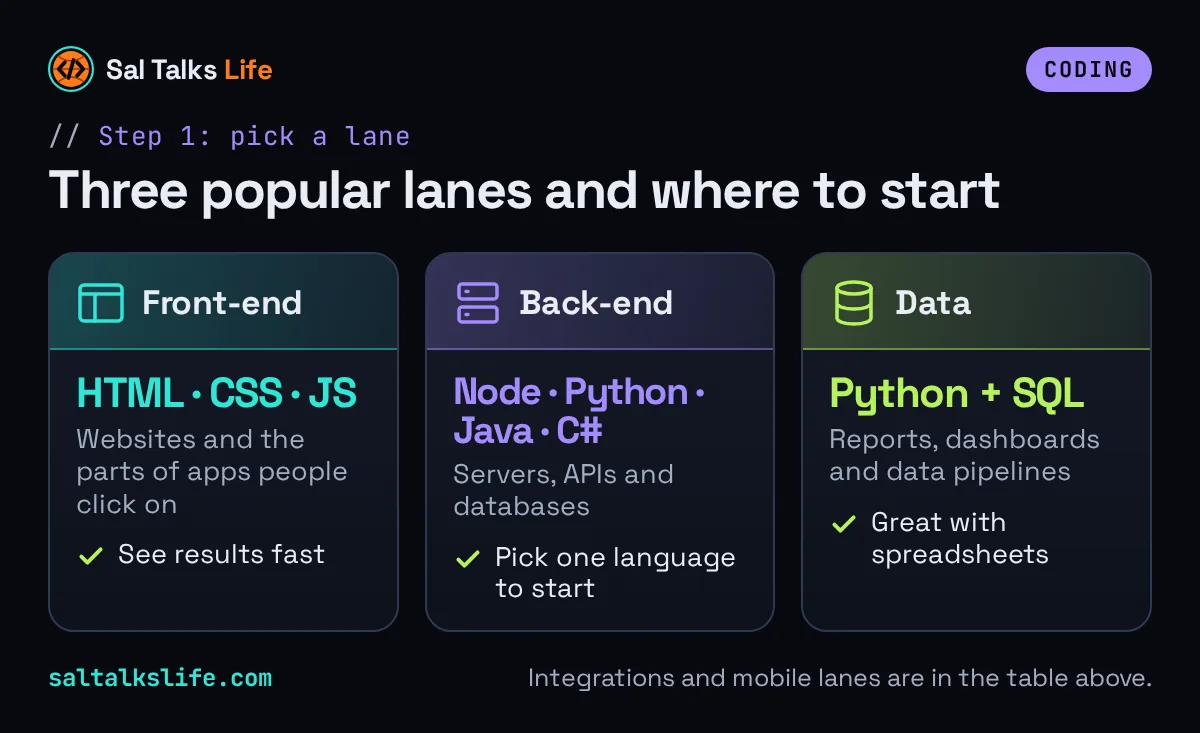This screenshot has width=1200, height=733.
Task: Click Websites and the parts of apps description
Action: (212, 471)
